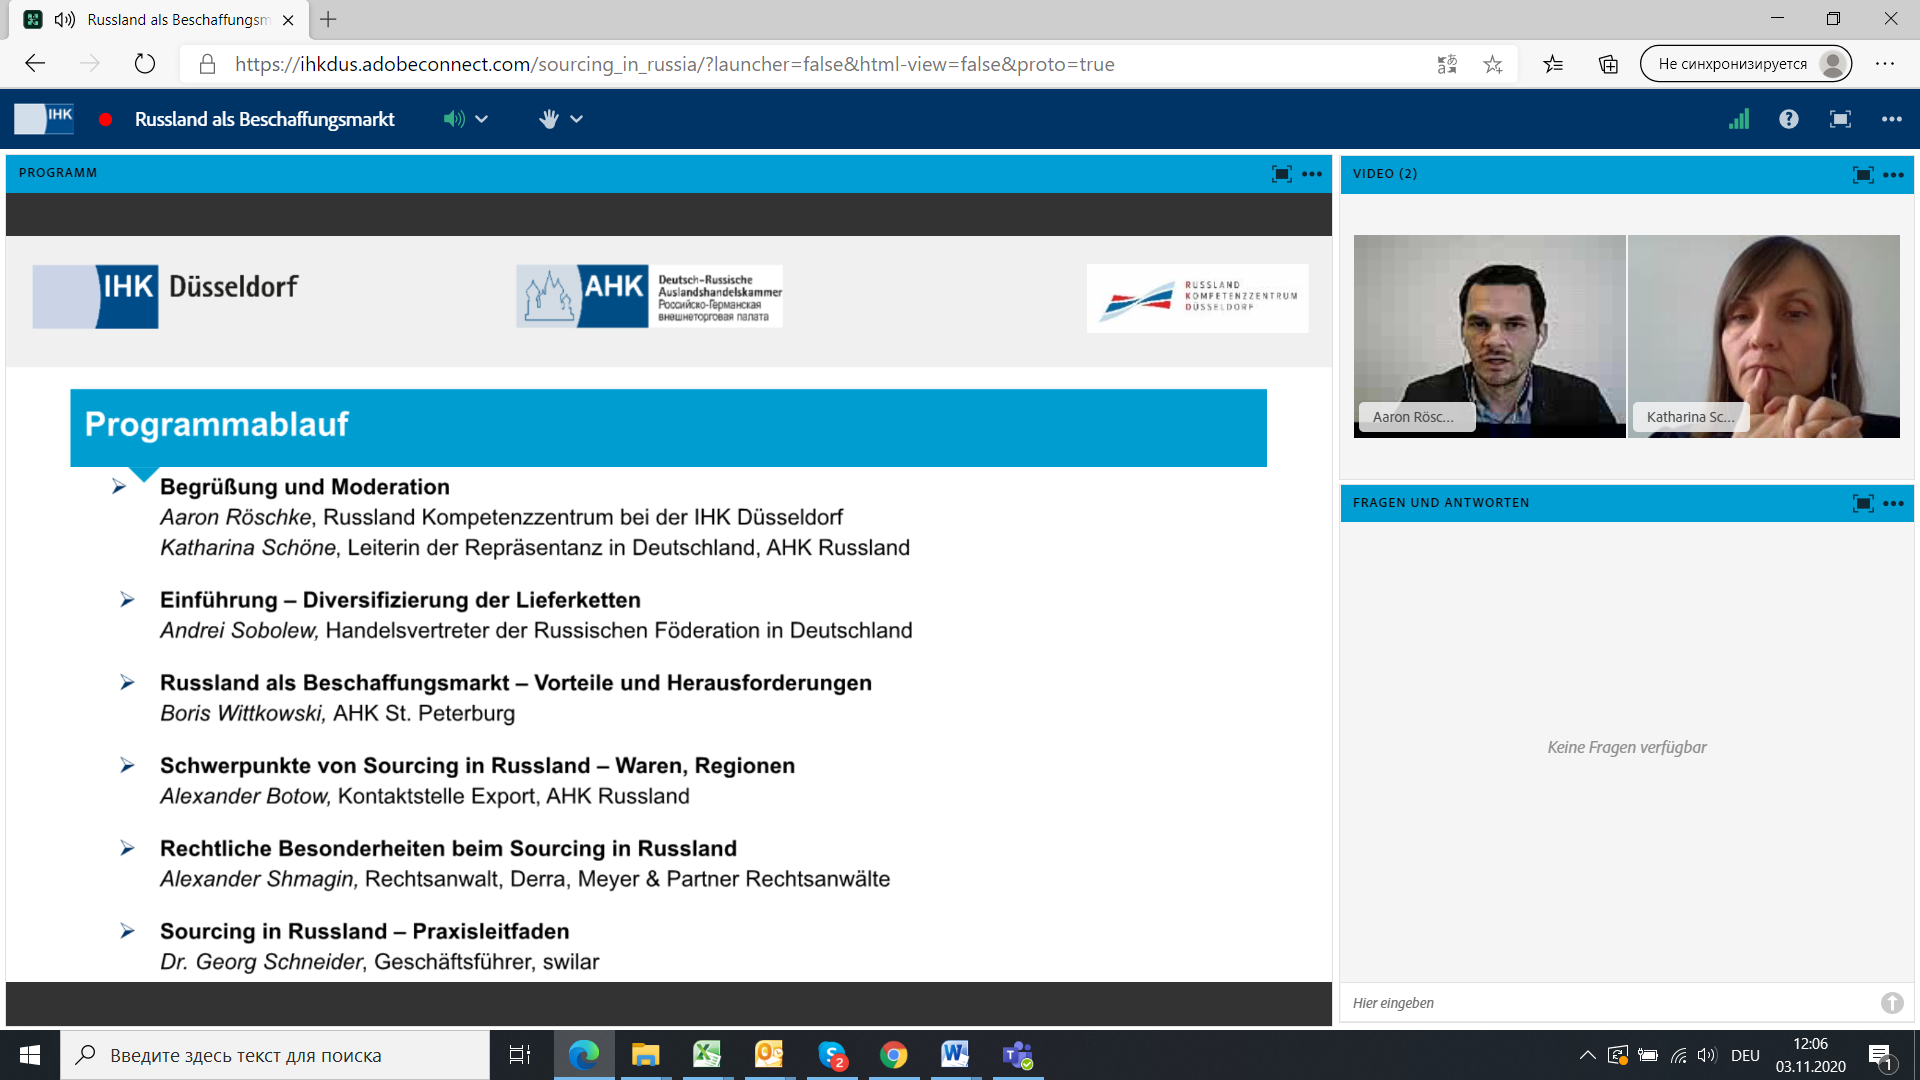Toggle the speaker audio icon
Image resolution: width=1920 pixels, height=1080 pixels.
coord(454,119)
